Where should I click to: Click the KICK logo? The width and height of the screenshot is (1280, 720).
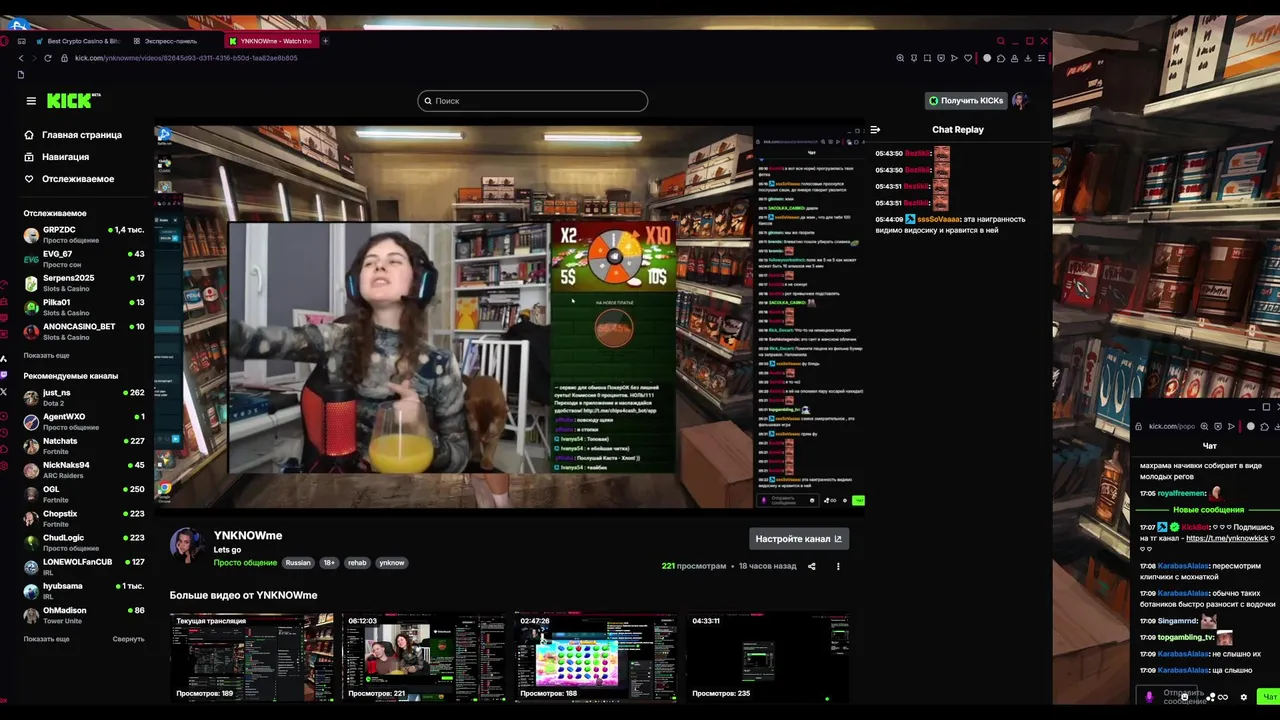coord(73,100)
